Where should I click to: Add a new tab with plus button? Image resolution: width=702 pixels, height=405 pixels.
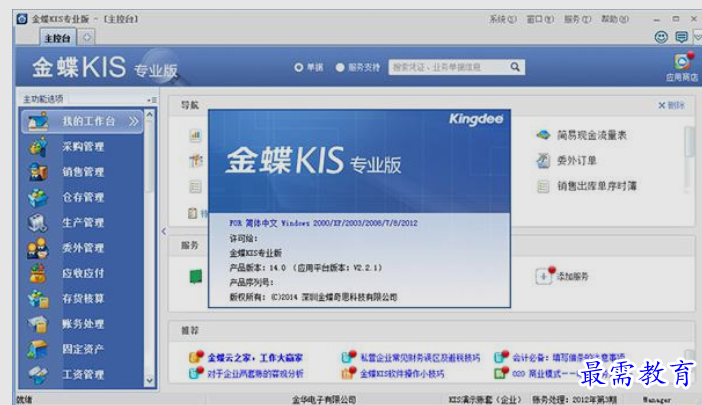tap(86, 38)
